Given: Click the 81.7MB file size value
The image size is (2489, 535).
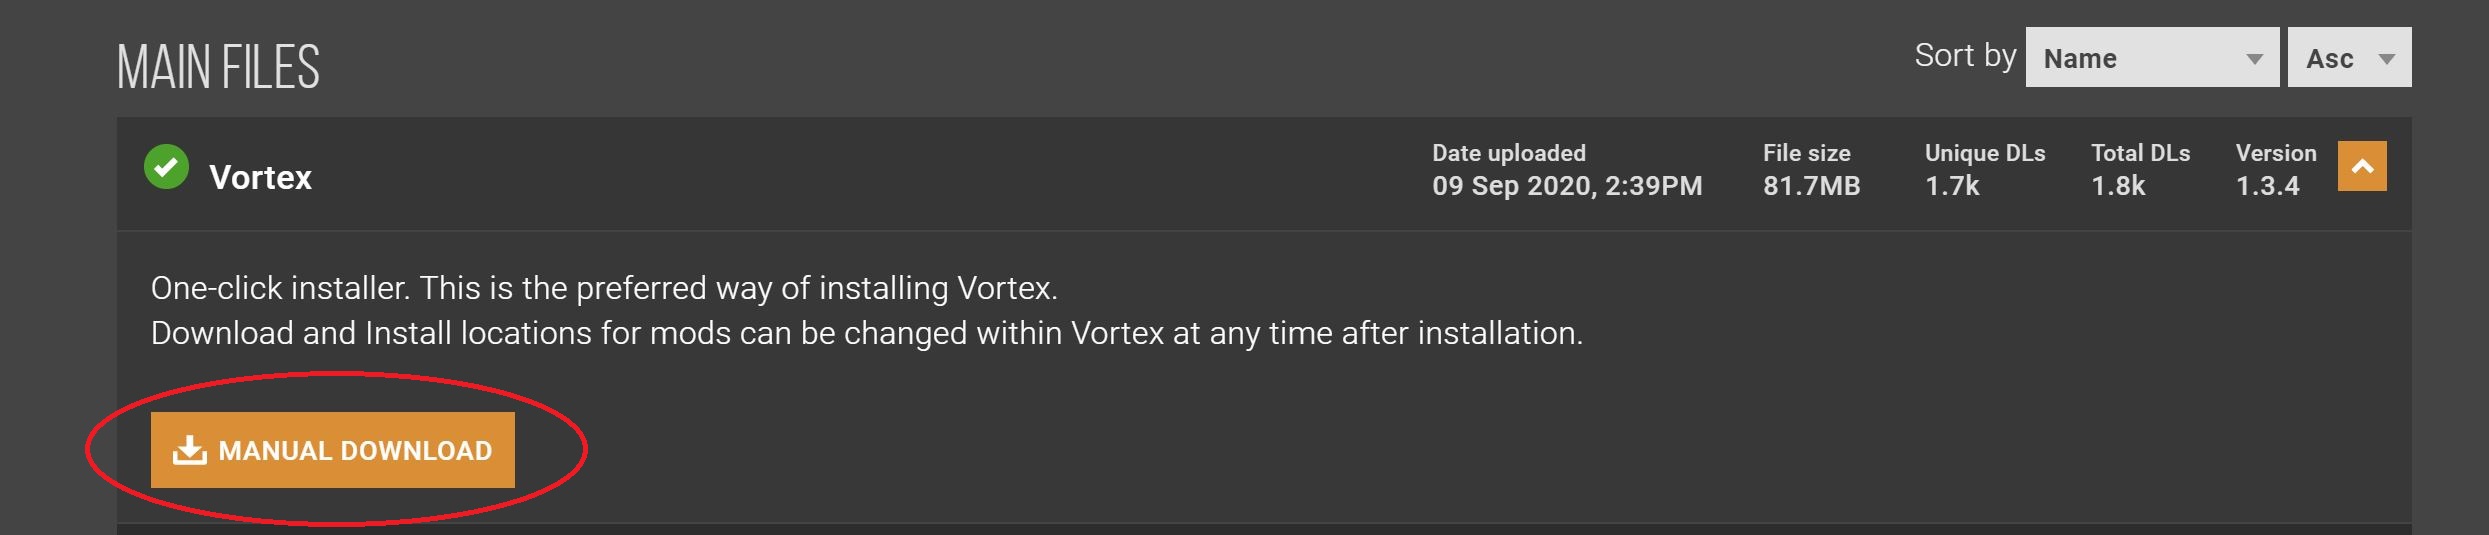Looking at the screenshot, I should coord(1811,186).
